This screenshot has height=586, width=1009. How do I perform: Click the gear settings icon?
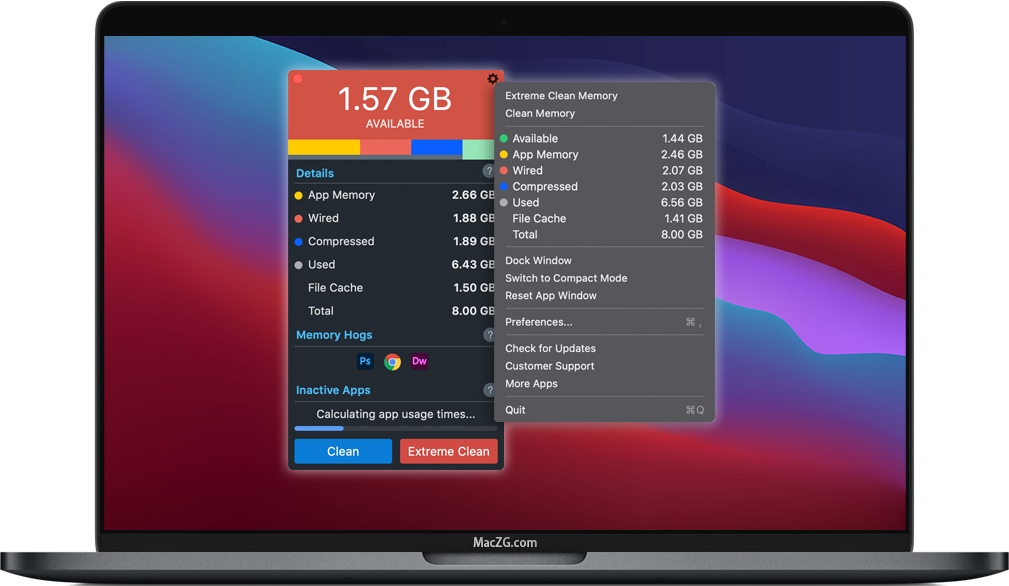coord(492,79)
